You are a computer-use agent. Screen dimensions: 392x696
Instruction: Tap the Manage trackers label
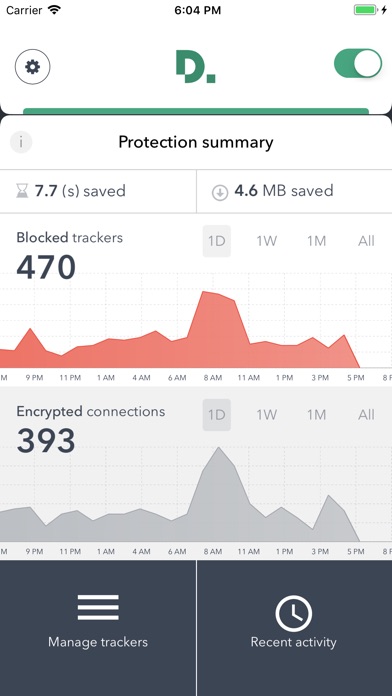tap(98, 642)
